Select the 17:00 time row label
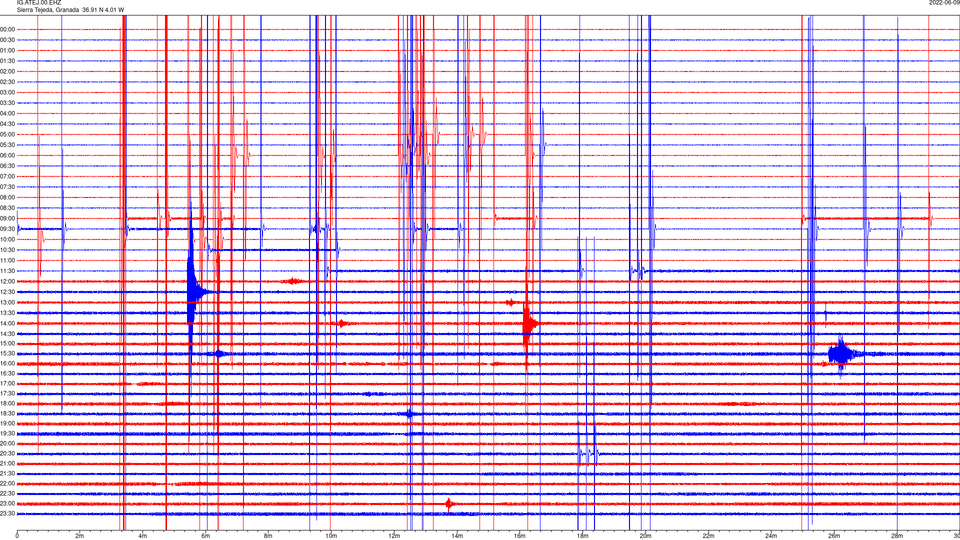960x540 pixels. [8, 384]
